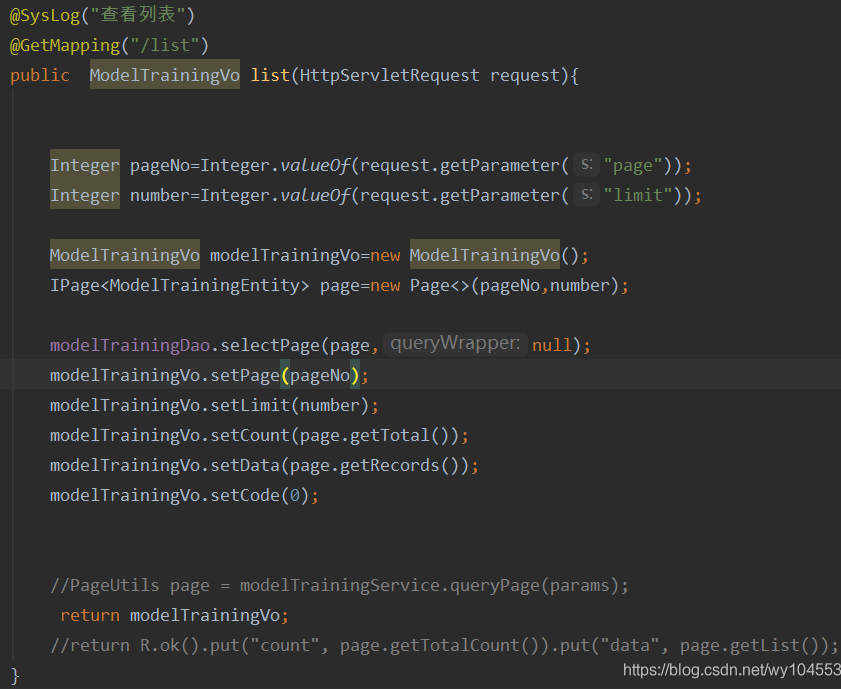This screenshot has width=841, height=689.
Task: Click the public keyword of list method
Action: tap(40, 75)
